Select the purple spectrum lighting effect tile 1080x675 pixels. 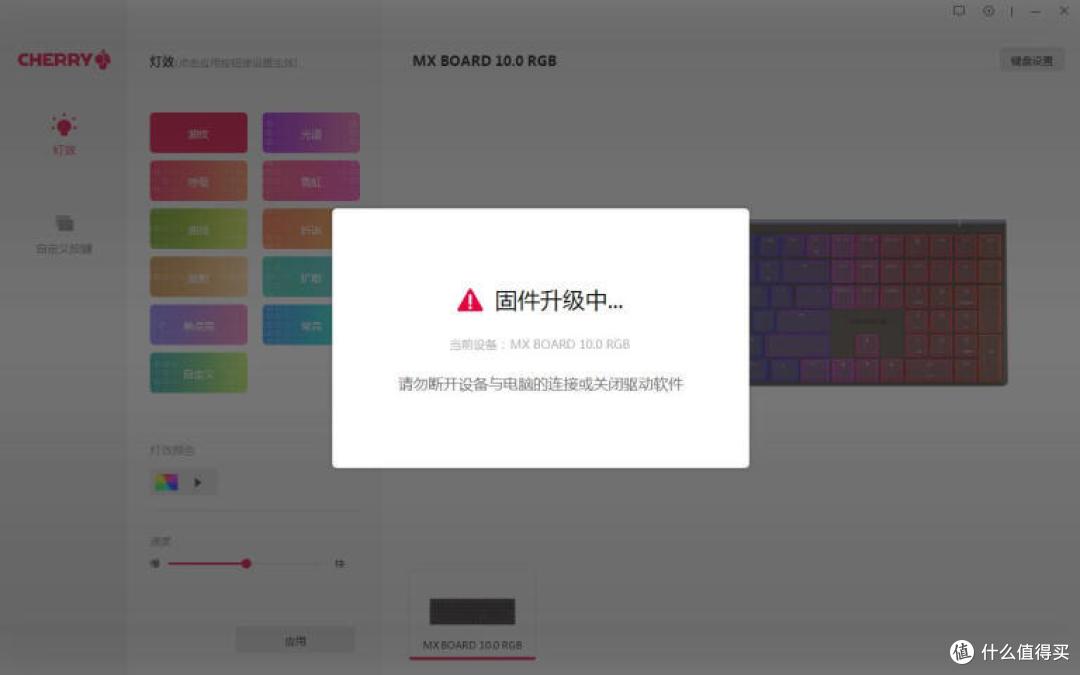coord(311,133)
